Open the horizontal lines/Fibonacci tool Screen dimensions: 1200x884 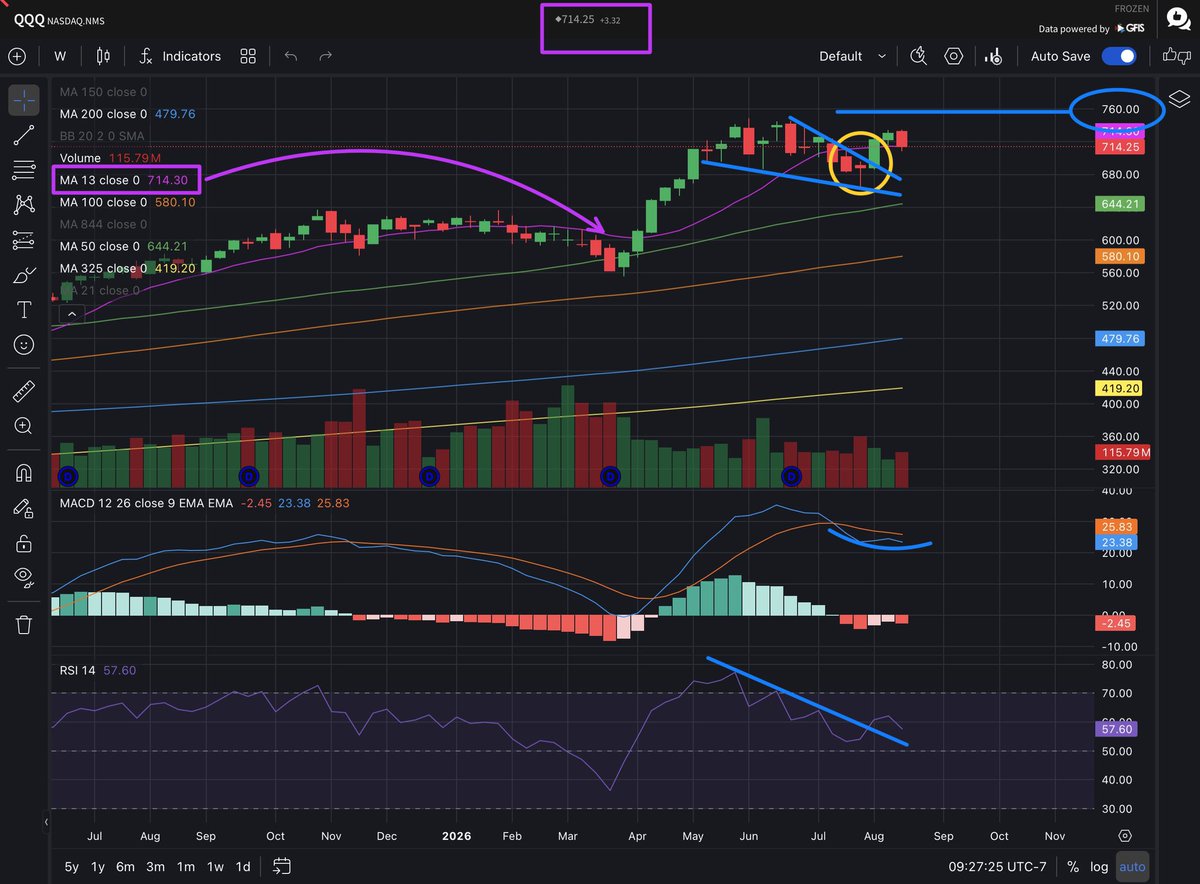[x=24, y=169]
